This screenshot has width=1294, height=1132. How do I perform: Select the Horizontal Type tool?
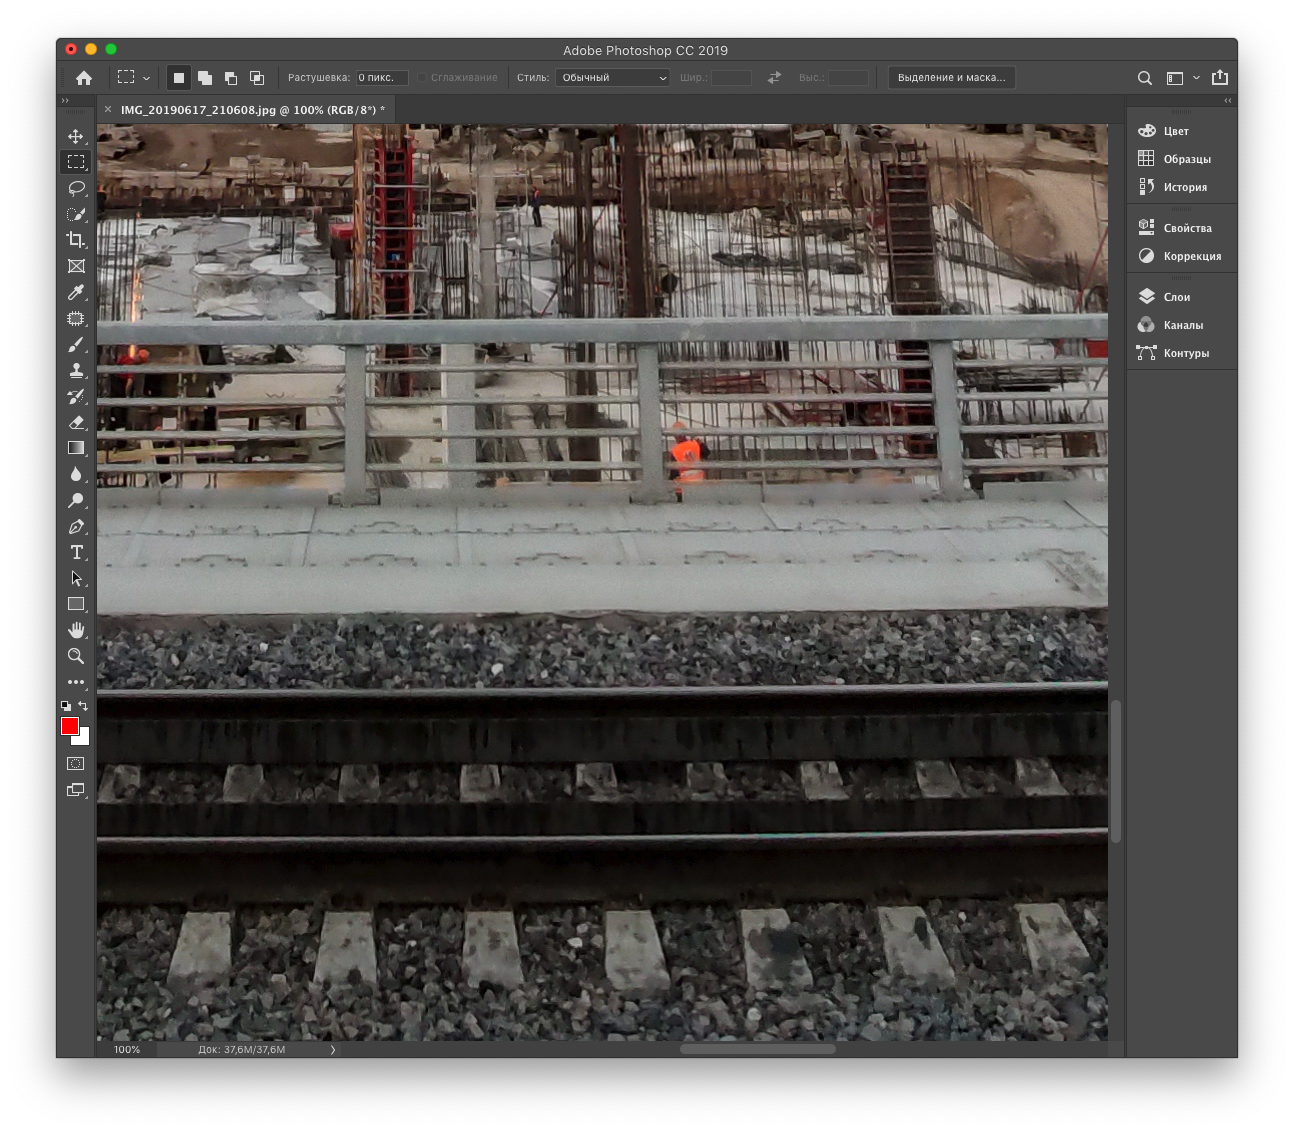point(76,552)
